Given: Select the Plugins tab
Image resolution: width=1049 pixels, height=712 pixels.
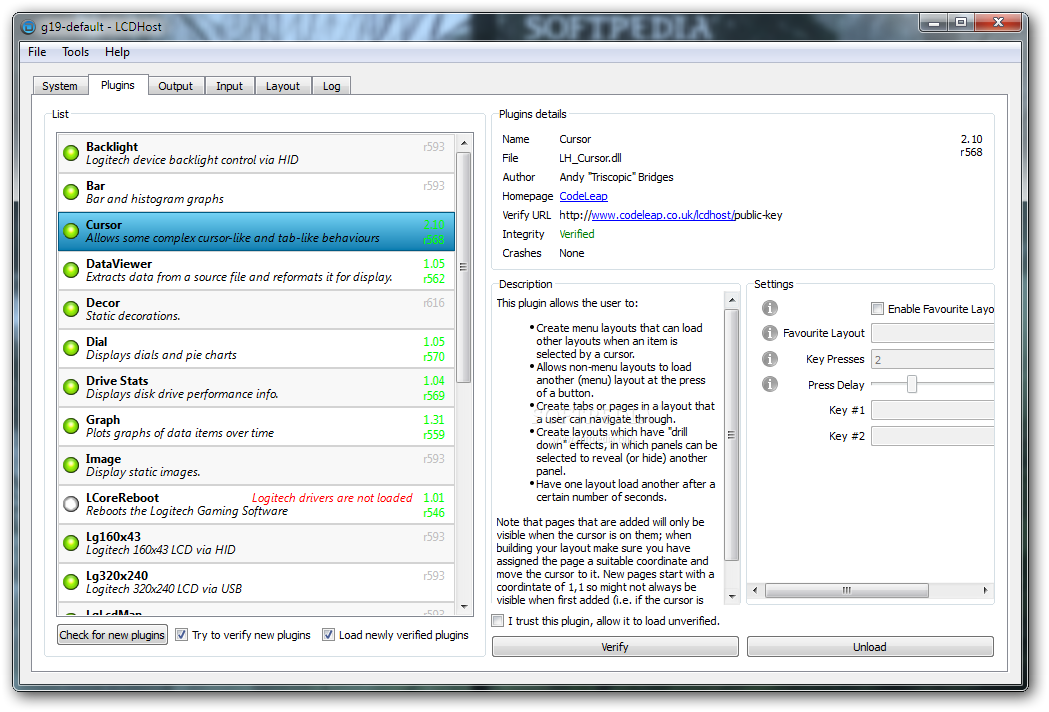Looking at the screenshot, I should tap(118, 85).
